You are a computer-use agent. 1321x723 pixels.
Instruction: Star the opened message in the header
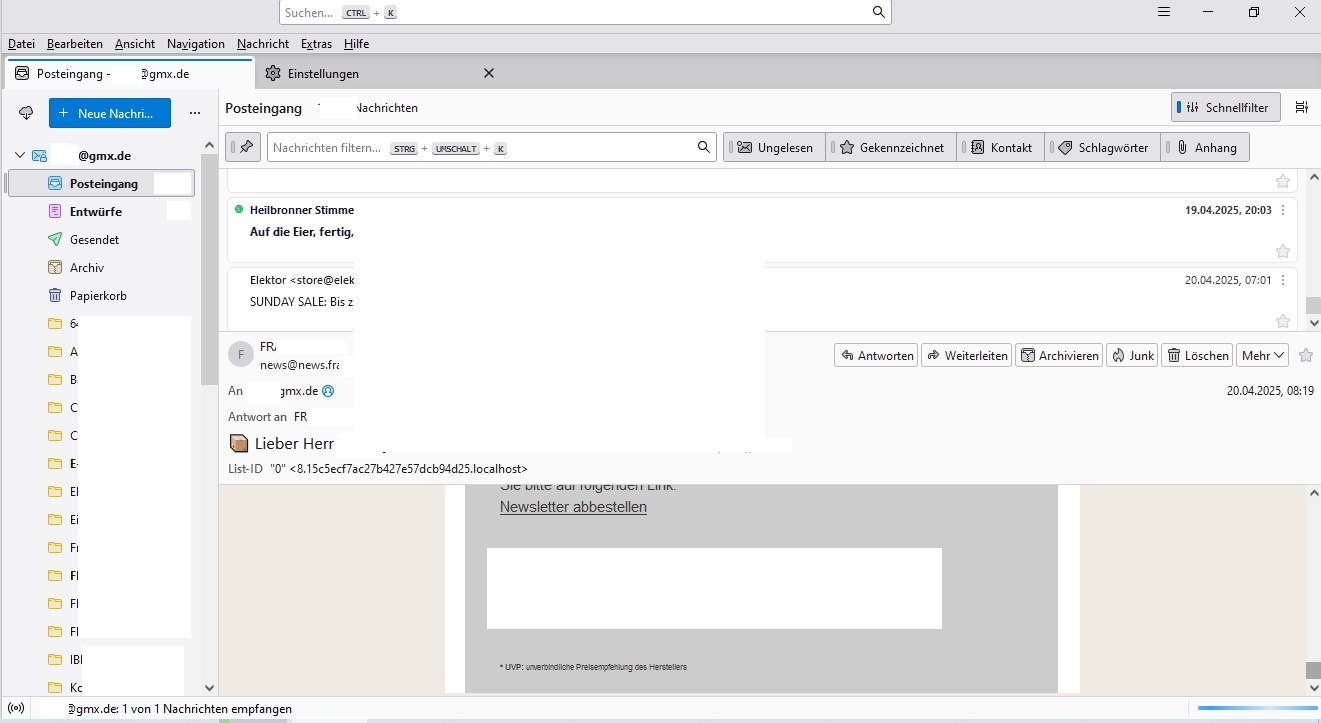click(x=1305, y=355)
